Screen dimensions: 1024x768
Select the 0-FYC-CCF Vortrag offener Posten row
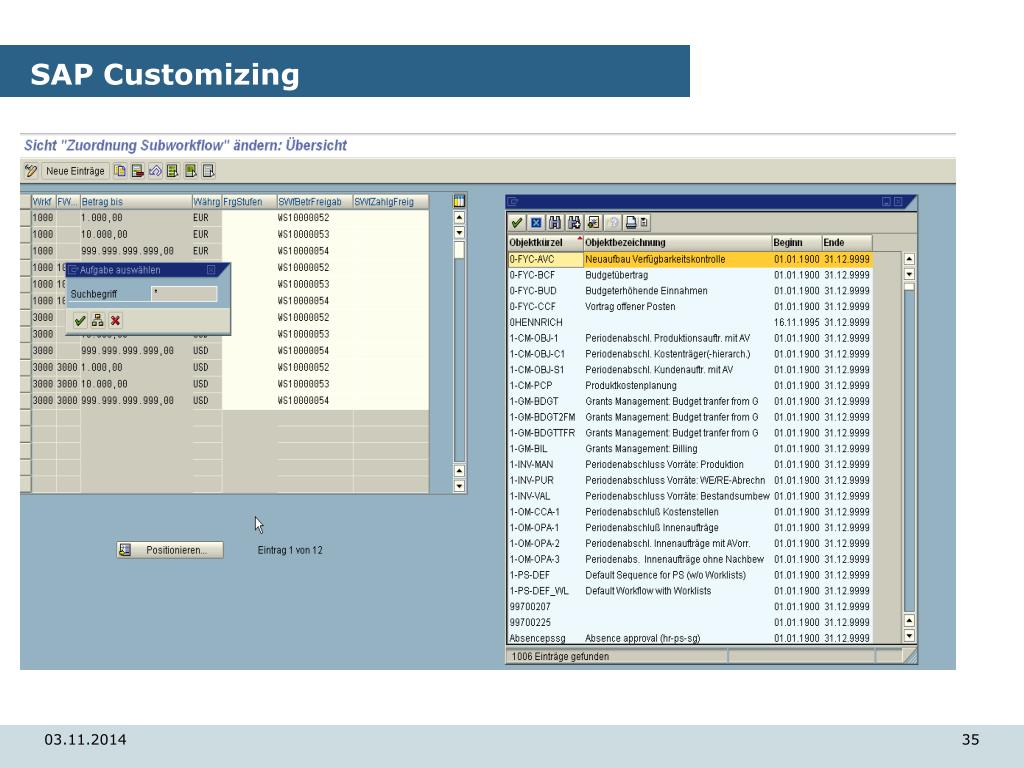pyautogui.click(x=690, y=306)
